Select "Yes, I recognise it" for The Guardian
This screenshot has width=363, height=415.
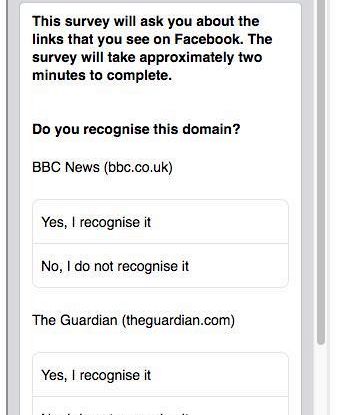point(160,375)
